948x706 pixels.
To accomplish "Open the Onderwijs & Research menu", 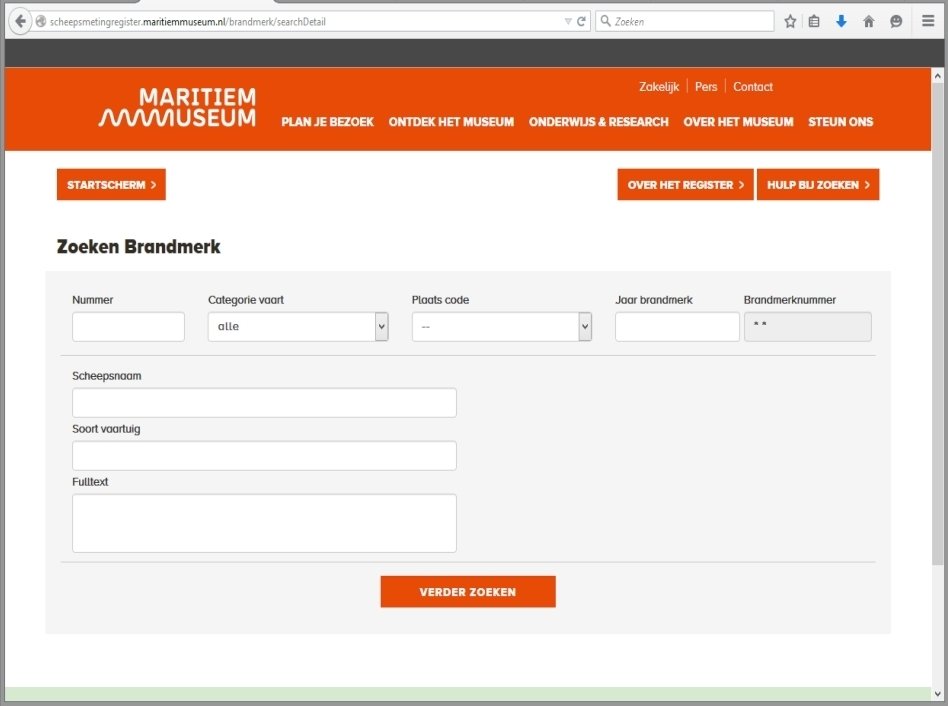I will click(599, 121).
